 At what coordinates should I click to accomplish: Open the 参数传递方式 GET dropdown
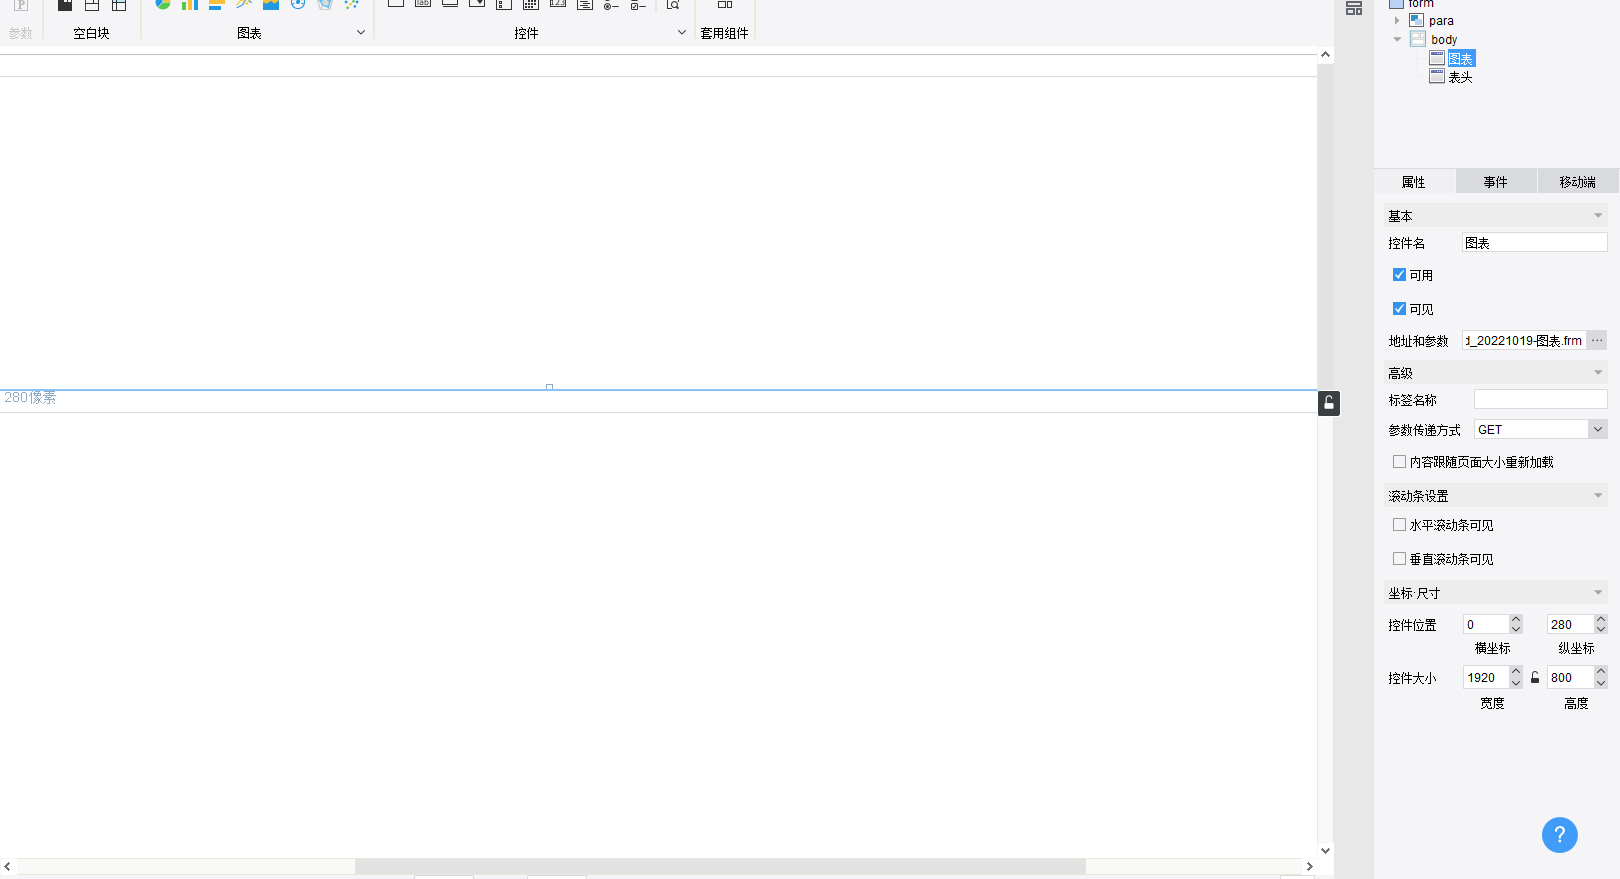coord(1540,430)
